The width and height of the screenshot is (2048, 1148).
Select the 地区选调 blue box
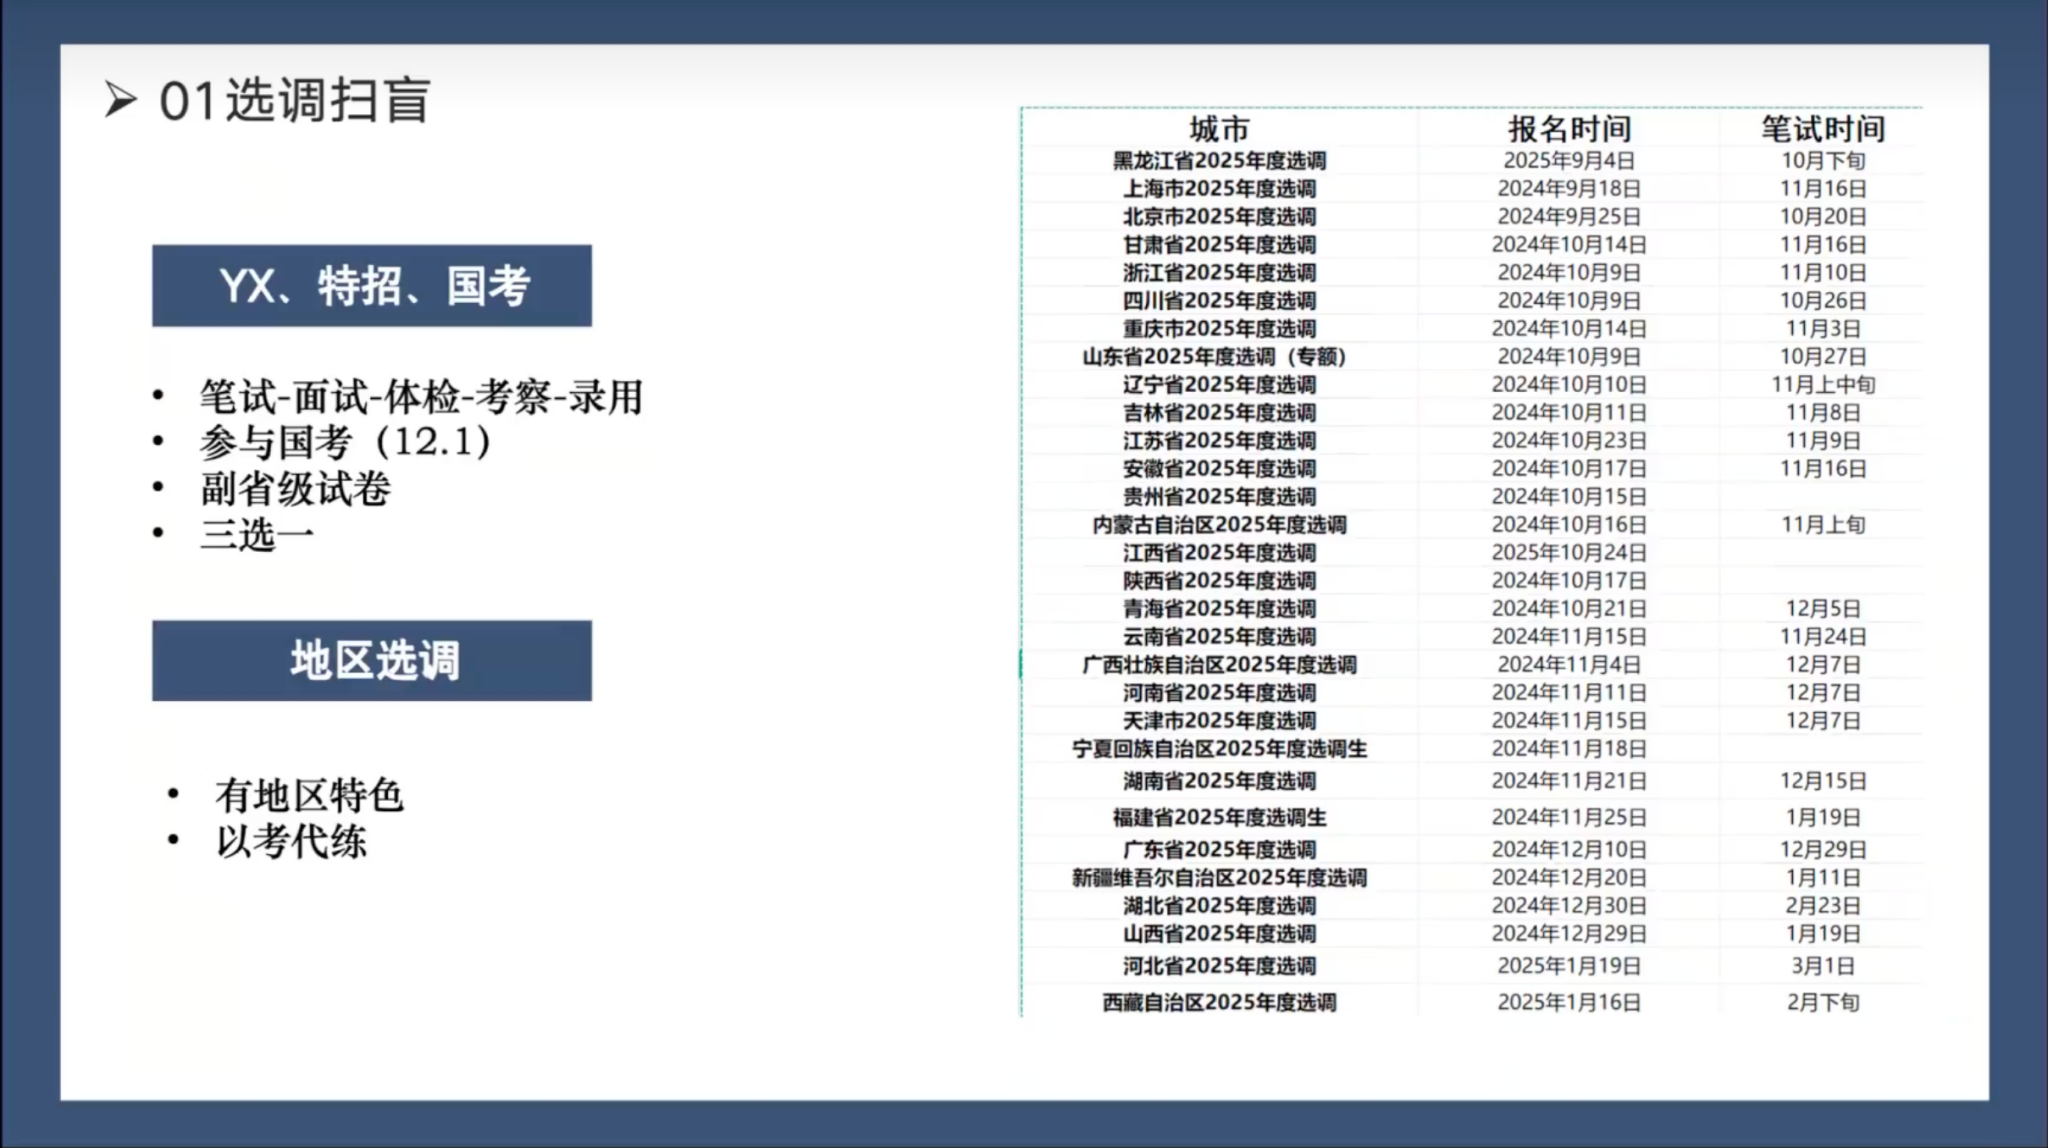372,661
